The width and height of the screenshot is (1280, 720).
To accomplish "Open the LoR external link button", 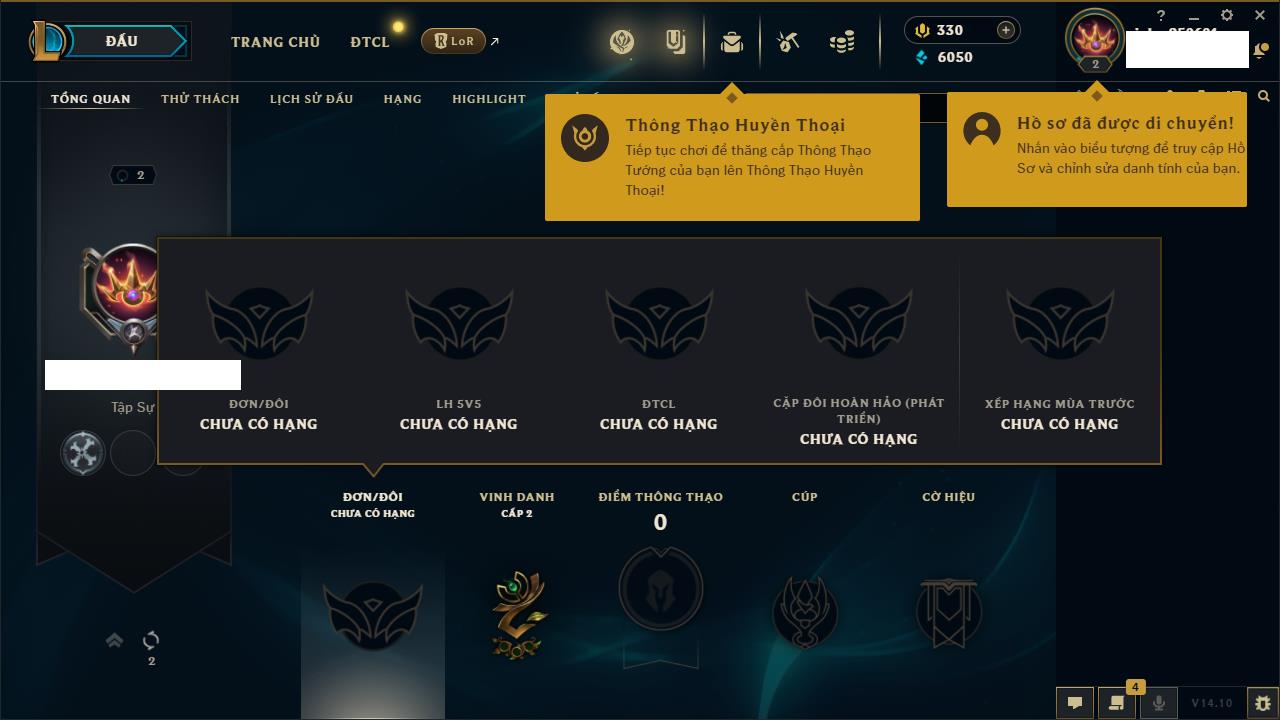I will [460, 41].
